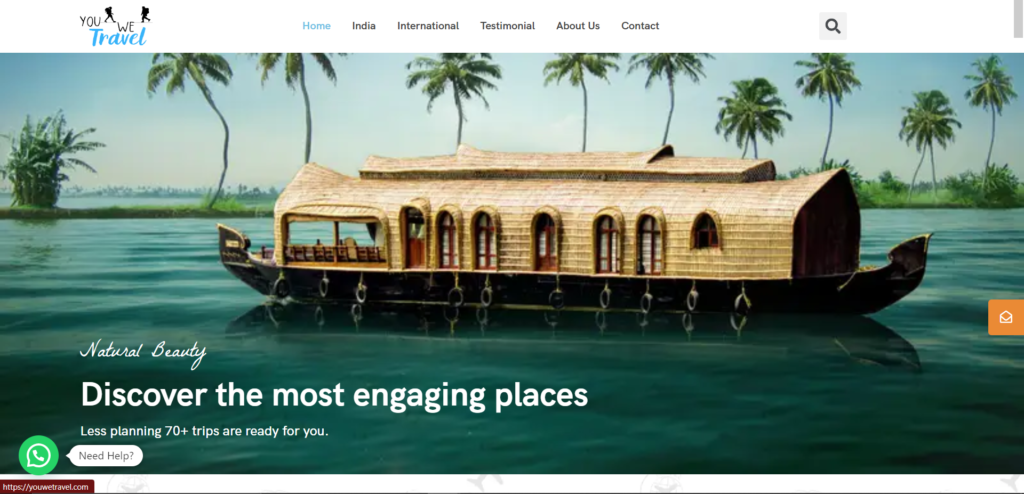Click the word Travel in the logo
The image size is (1024, 494).
(118, 37)
